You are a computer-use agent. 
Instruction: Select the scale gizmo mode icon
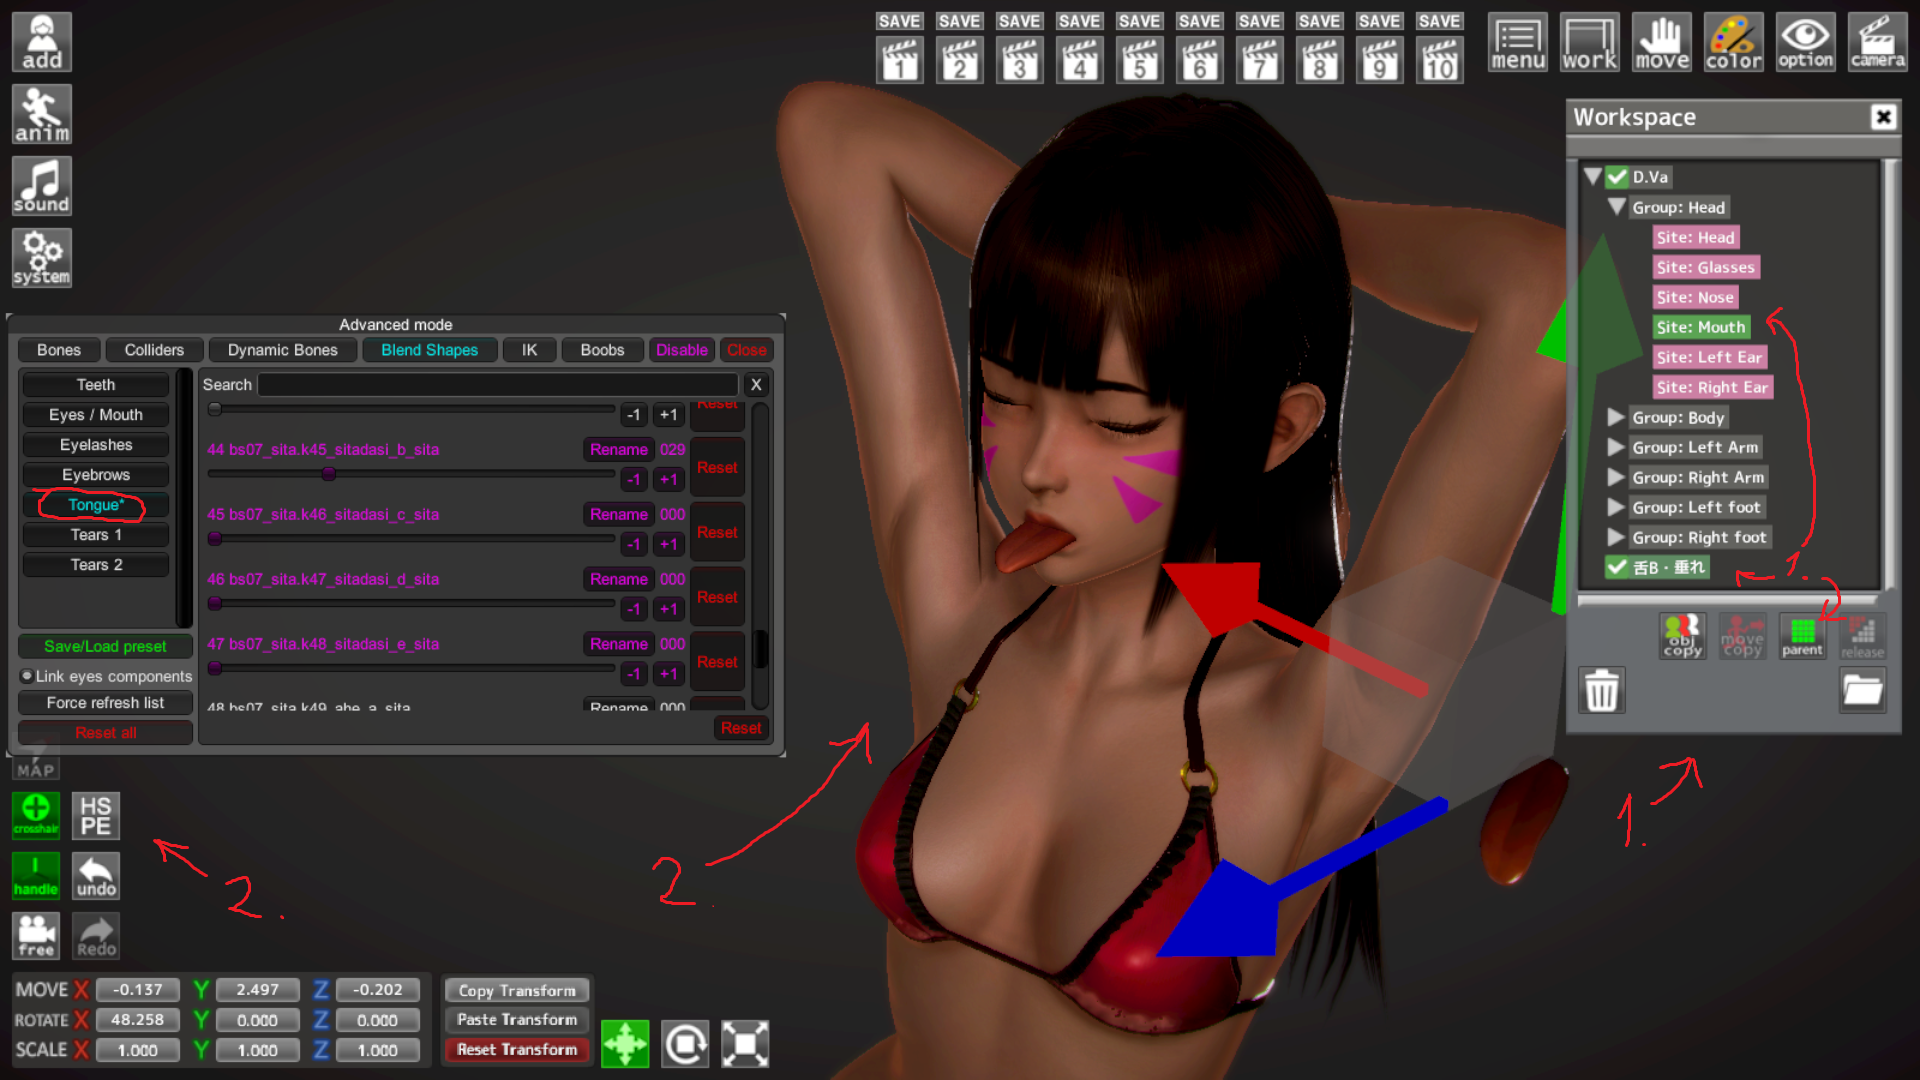click(x=745, y=1044)
